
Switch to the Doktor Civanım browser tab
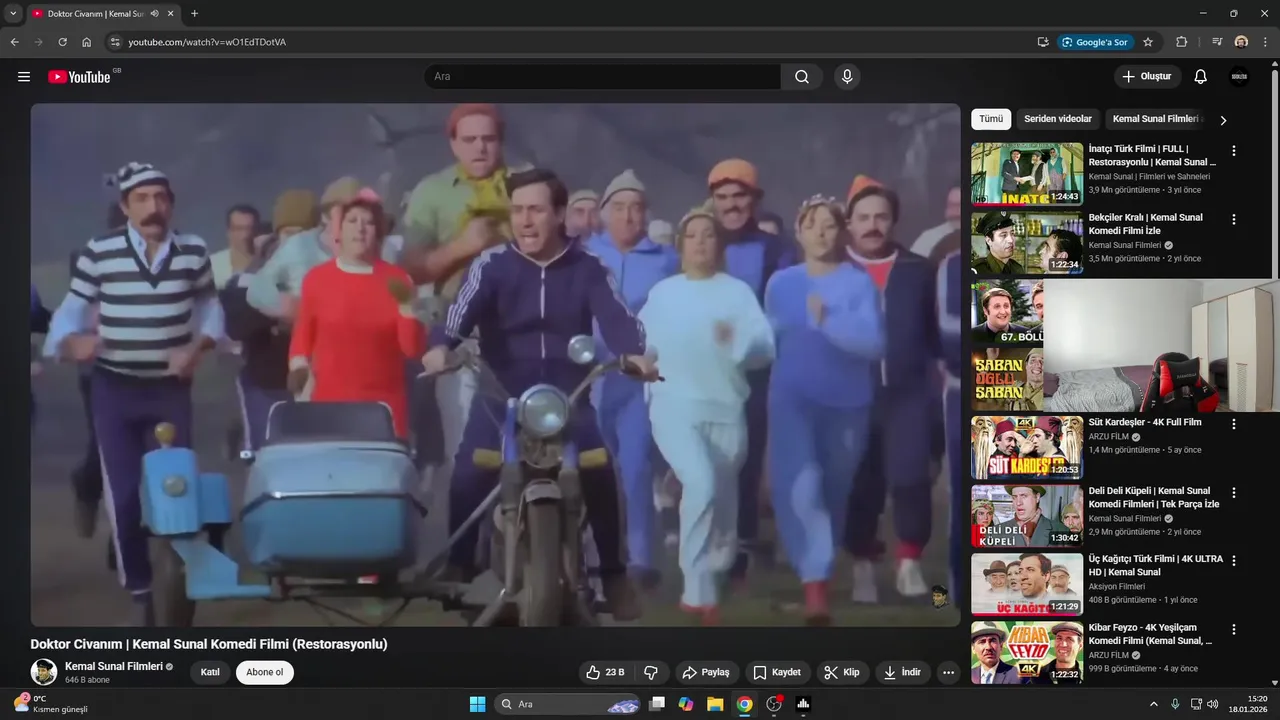click(x=95, y=14)
